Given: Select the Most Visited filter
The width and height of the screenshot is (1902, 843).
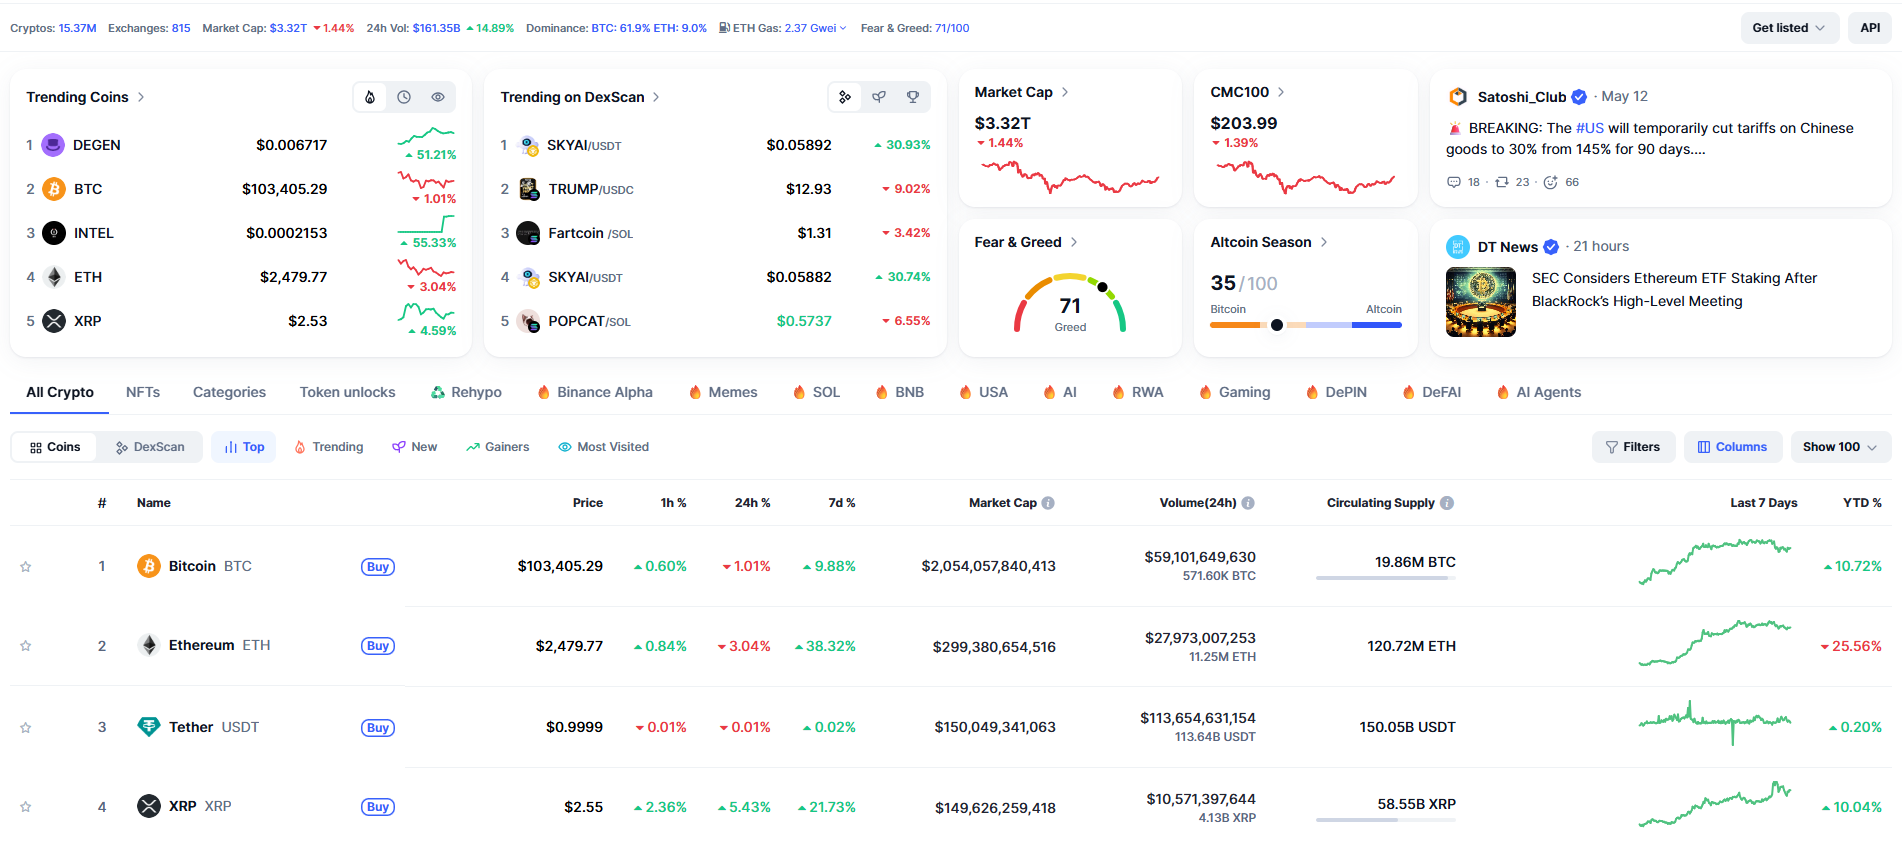Looking at the screenshot, I should point(603,447).
